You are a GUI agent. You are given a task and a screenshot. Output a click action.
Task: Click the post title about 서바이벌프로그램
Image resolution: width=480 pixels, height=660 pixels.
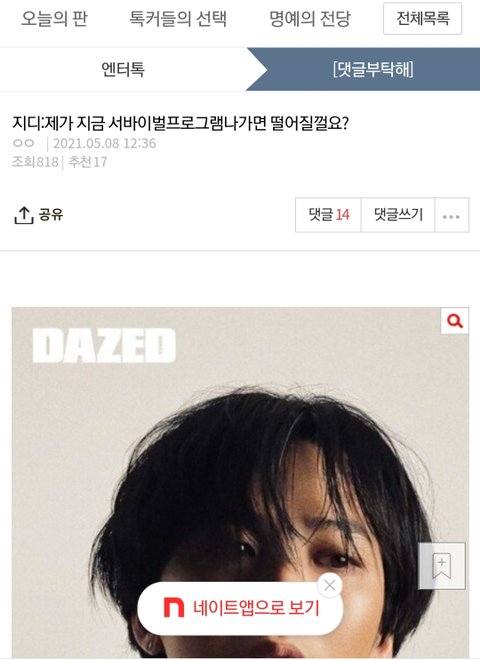click(x=181, y=123)
